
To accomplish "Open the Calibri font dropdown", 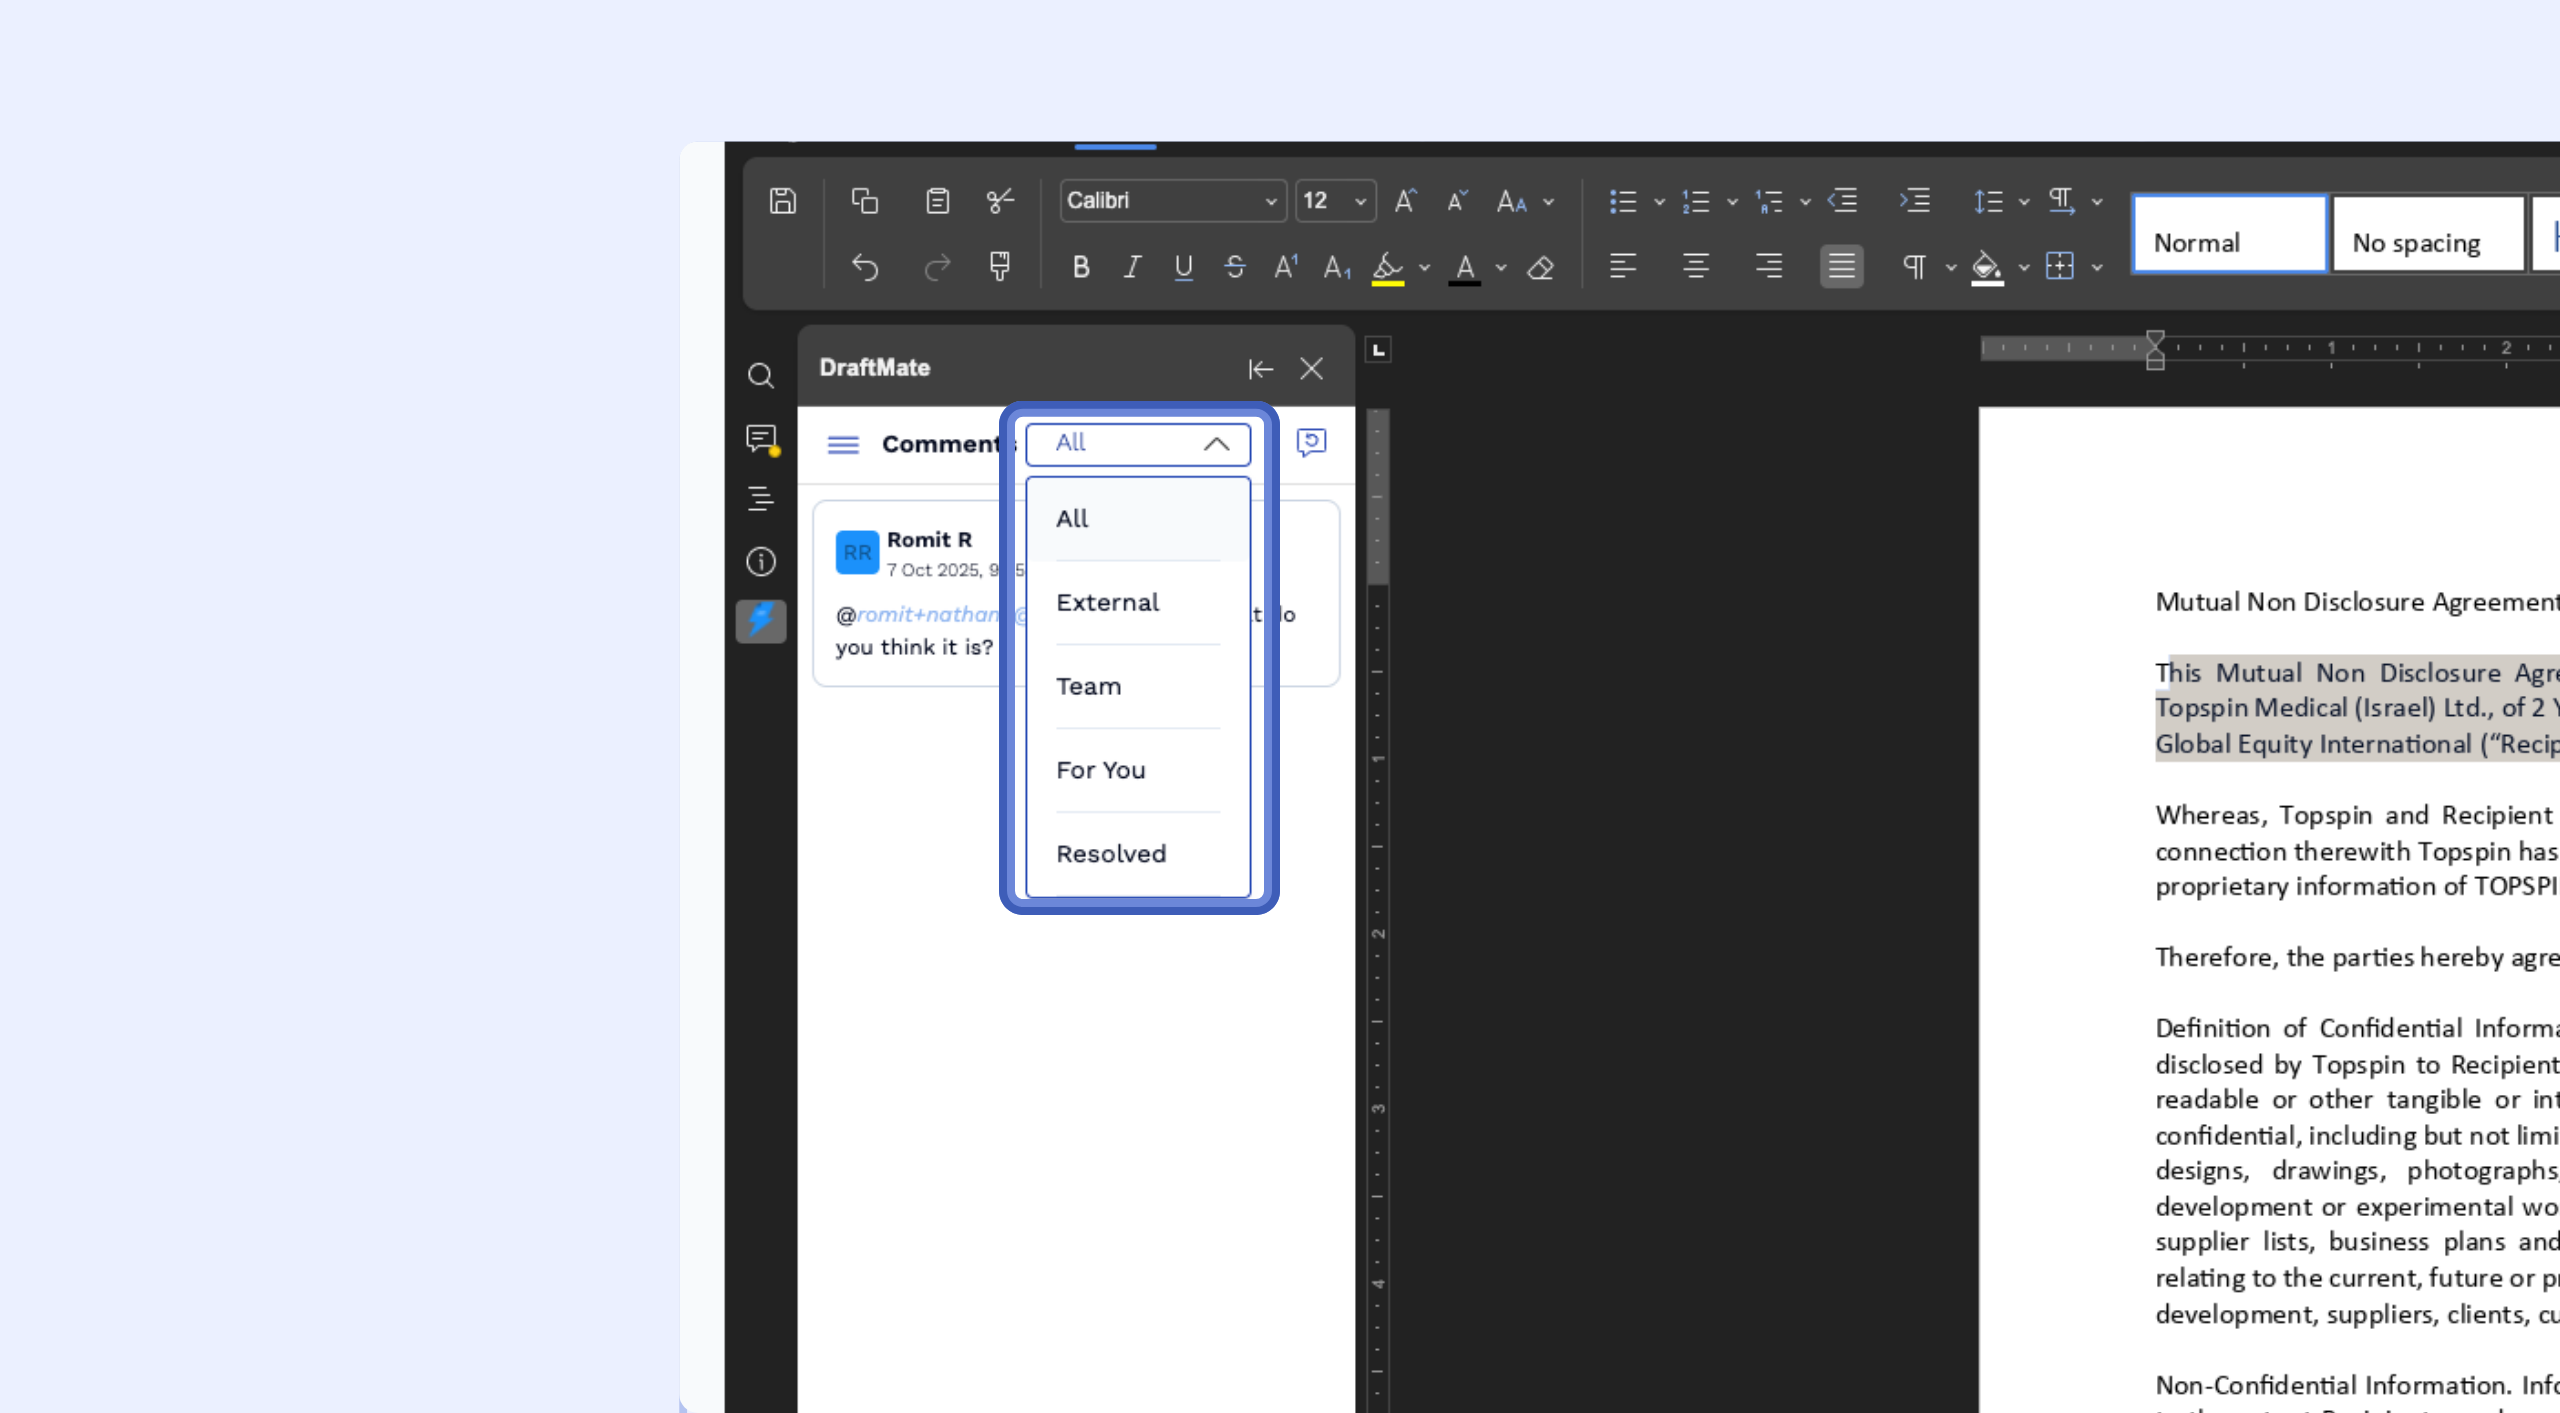I will click(1172, 201).
